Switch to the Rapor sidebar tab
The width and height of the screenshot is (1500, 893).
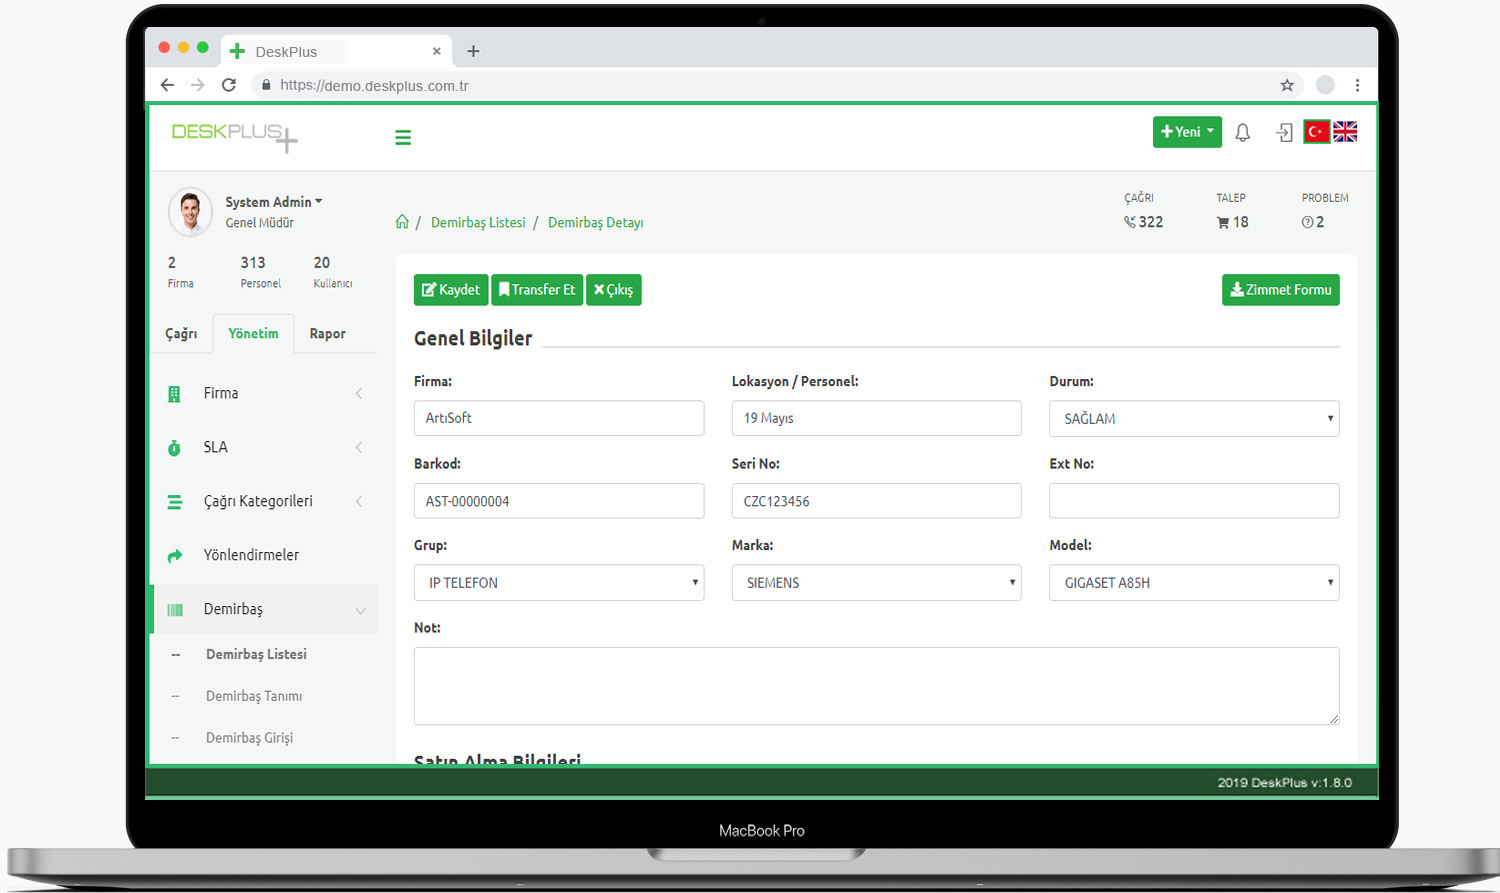pyautogui.click(x=327, y=334)
